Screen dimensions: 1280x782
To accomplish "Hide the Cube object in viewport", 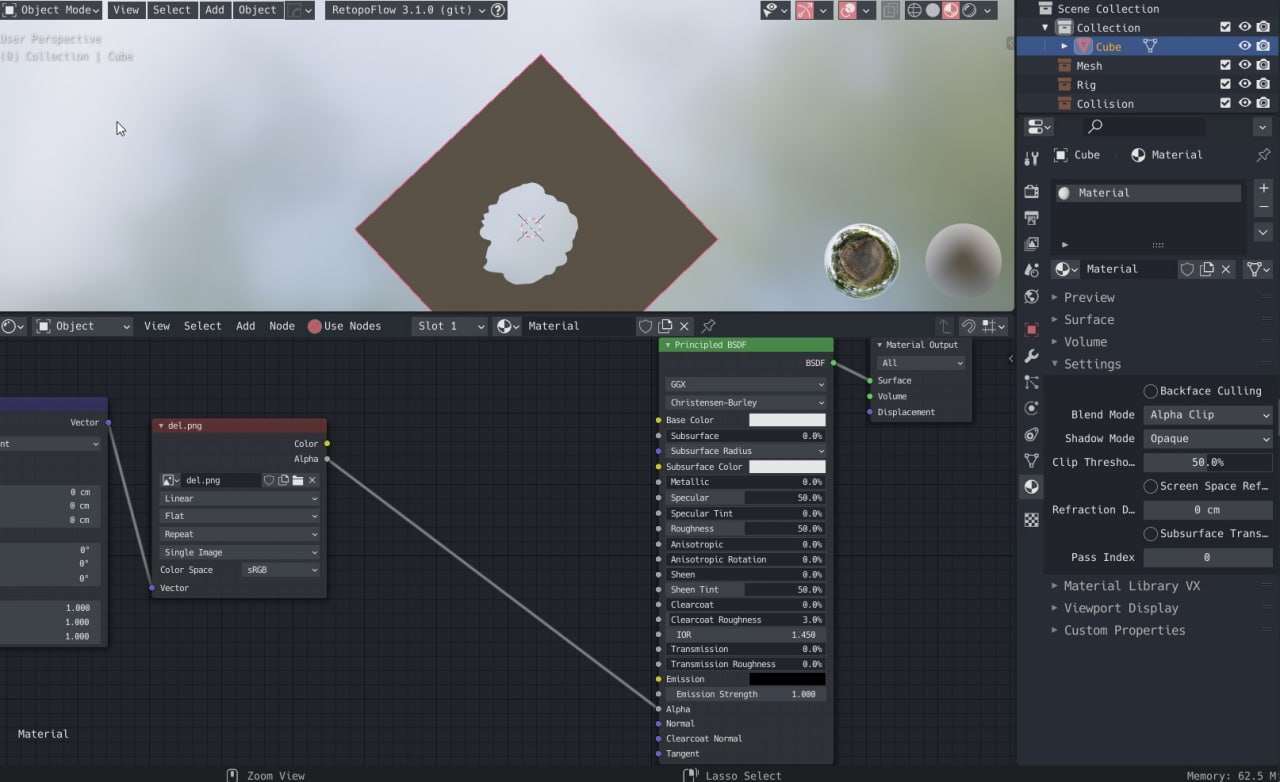I will (1245, 46).
